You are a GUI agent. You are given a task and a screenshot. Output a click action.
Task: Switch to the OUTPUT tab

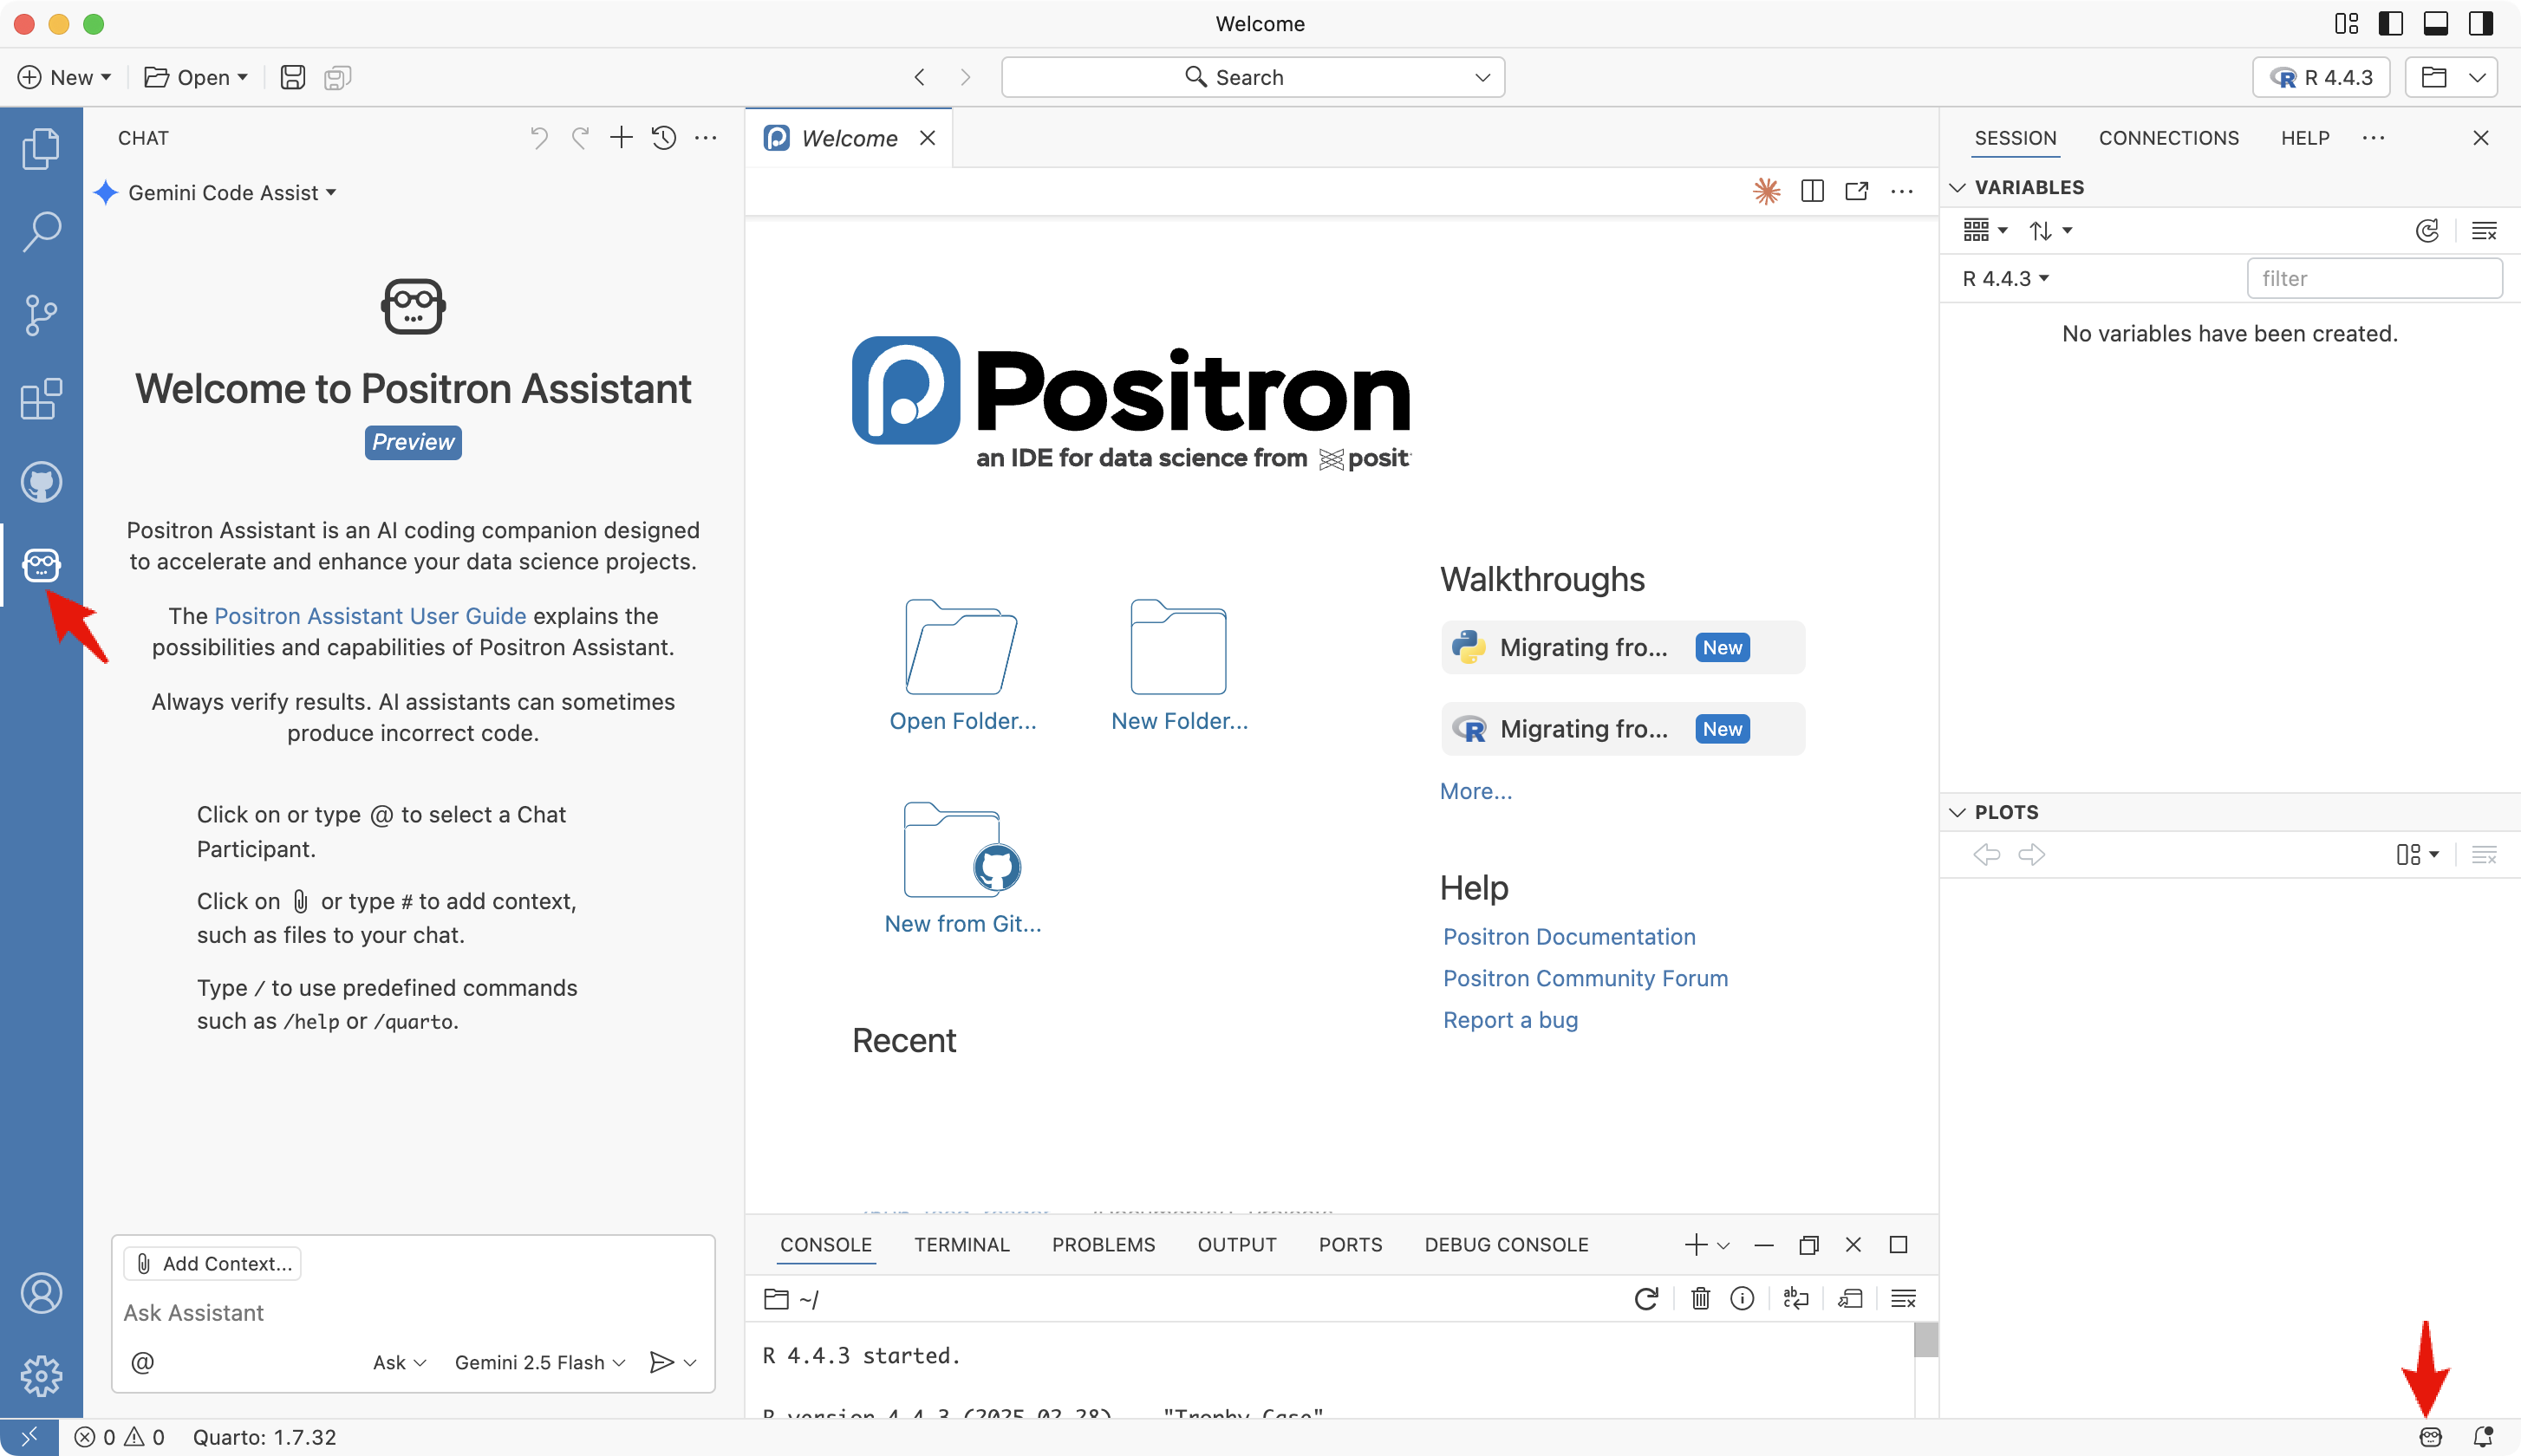[x=1237, y=1244]
